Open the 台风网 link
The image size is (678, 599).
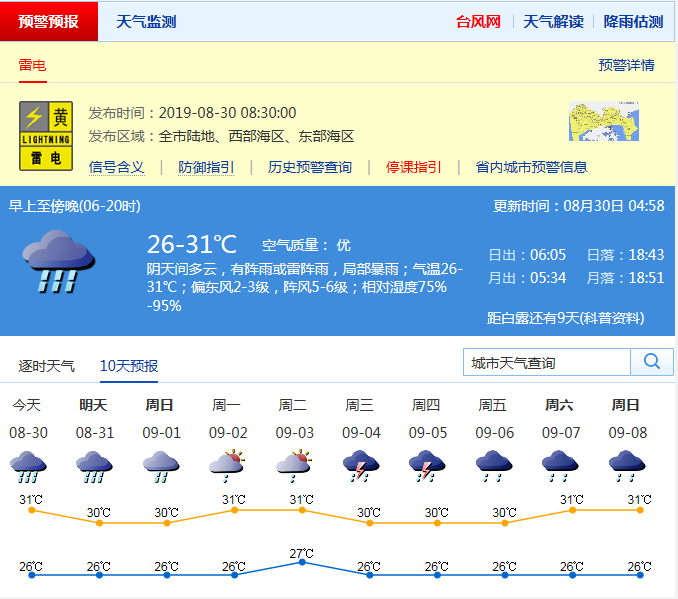478,21
